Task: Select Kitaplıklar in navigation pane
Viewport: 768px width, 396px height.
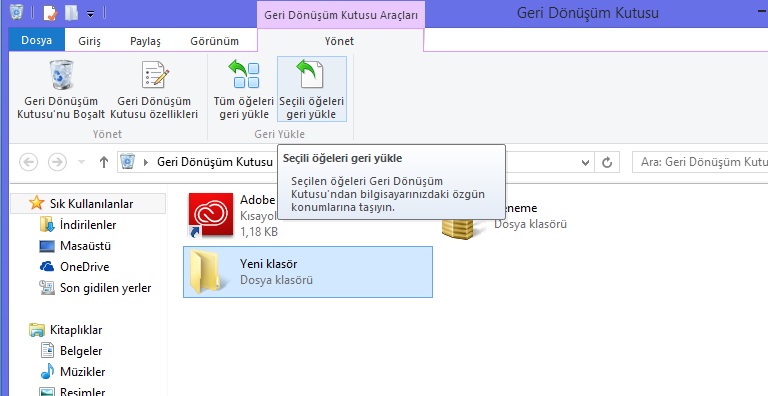Action: pos(76,330)
